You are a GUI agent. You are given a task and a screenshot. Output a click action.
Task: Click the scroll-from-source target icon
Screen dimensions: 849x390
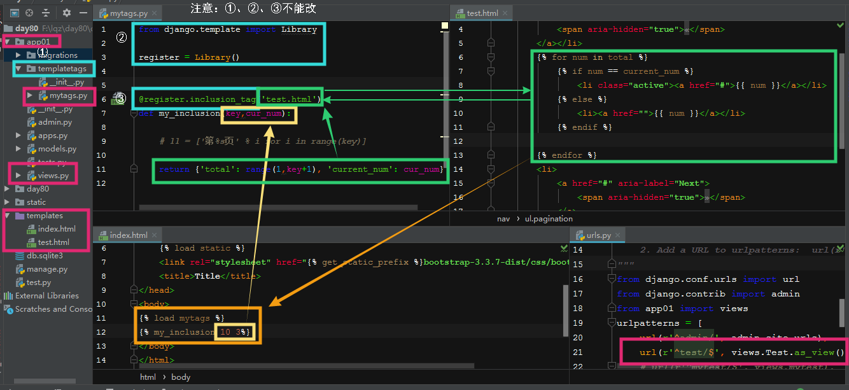[x=30, y=12]
